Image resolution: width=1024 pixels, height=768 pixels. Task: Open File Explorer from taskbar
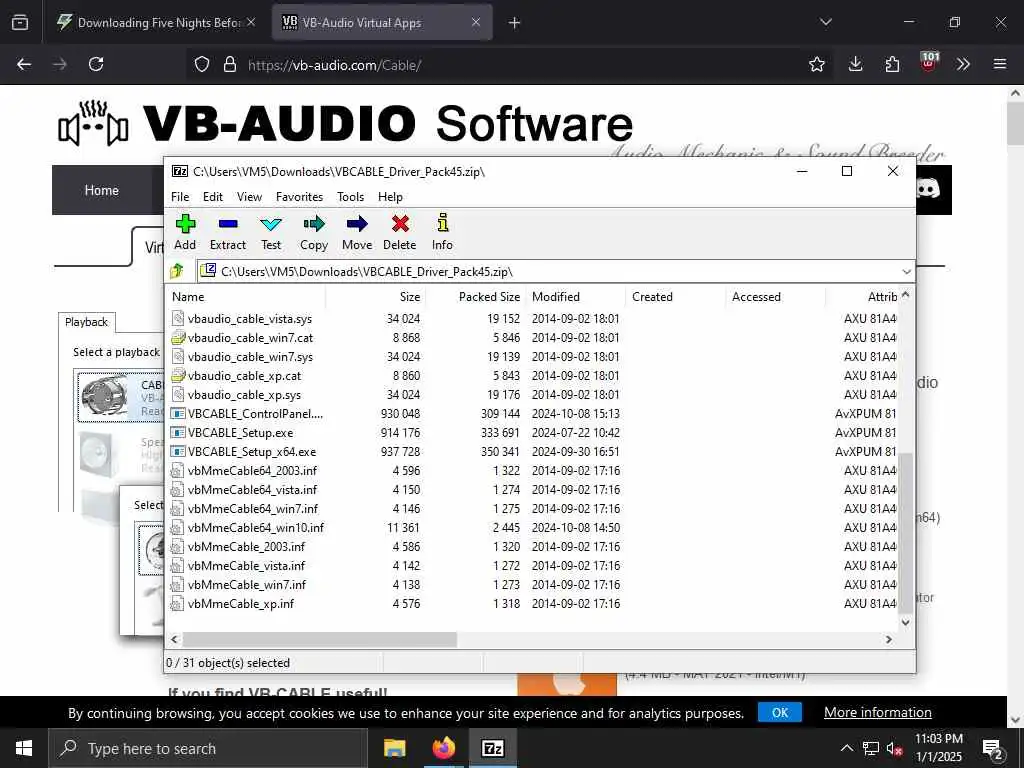click(394, 748)
